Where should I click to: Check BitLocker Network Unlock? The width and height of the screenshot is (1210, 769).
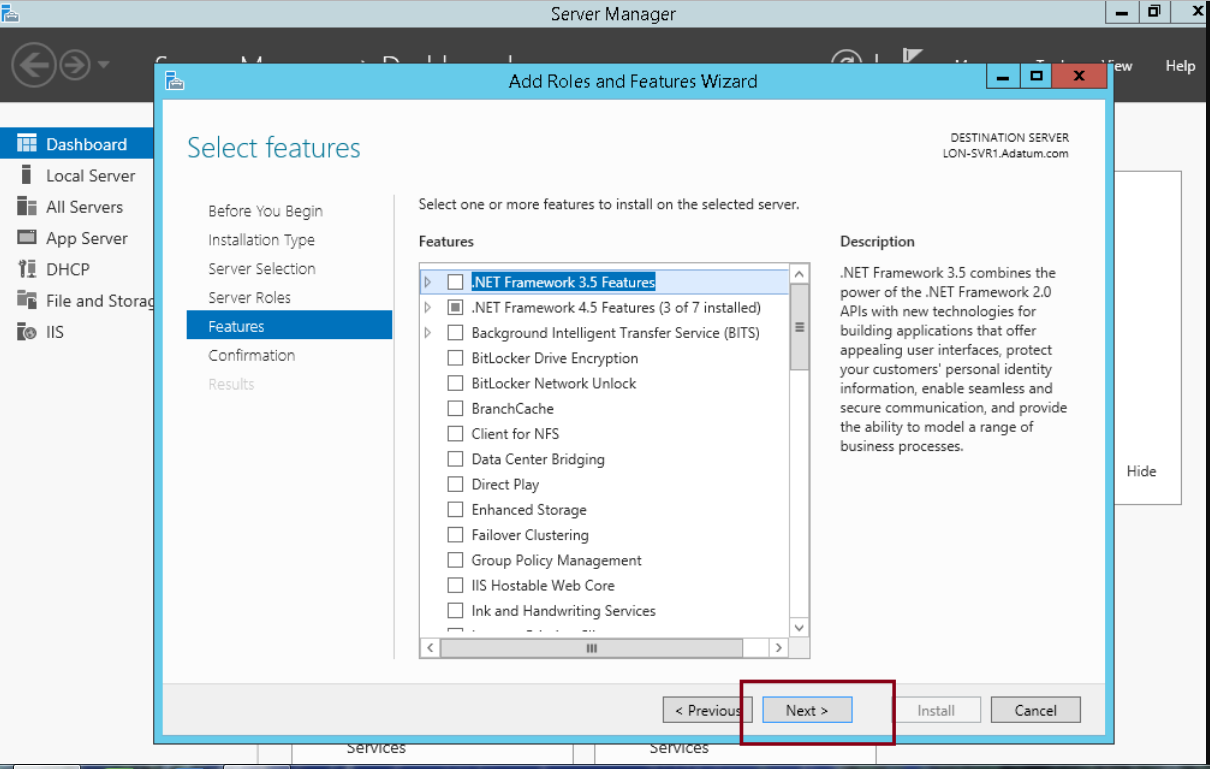pyautogui.click(x=455, y=384)
